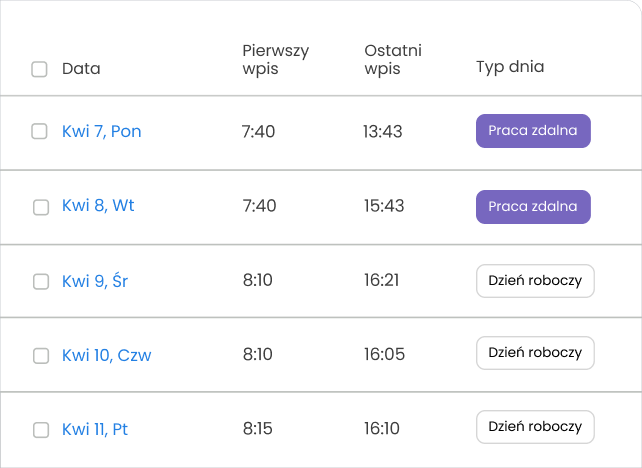
Task: Open the Kwi 11, Pt date link
Action: 95,430
